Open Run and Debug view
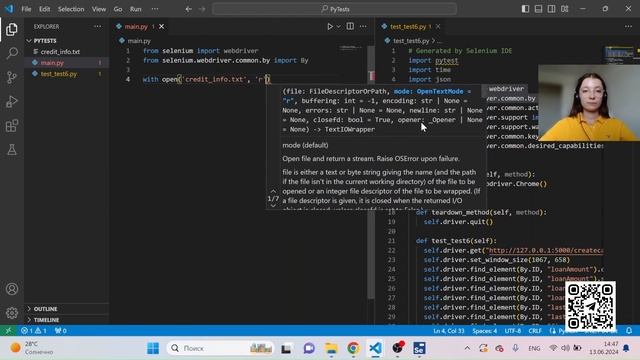The width and height of the screenshot is (640, 360). [12, 101]
